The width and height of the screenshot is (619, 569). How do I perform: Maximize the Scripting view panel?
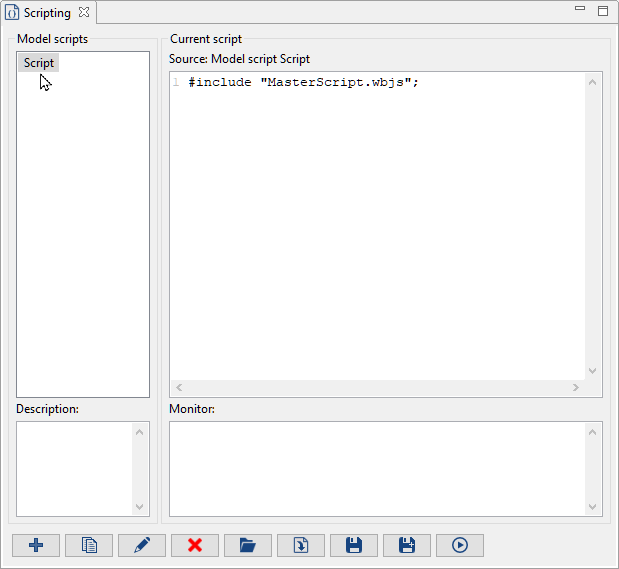click(603, 11)
